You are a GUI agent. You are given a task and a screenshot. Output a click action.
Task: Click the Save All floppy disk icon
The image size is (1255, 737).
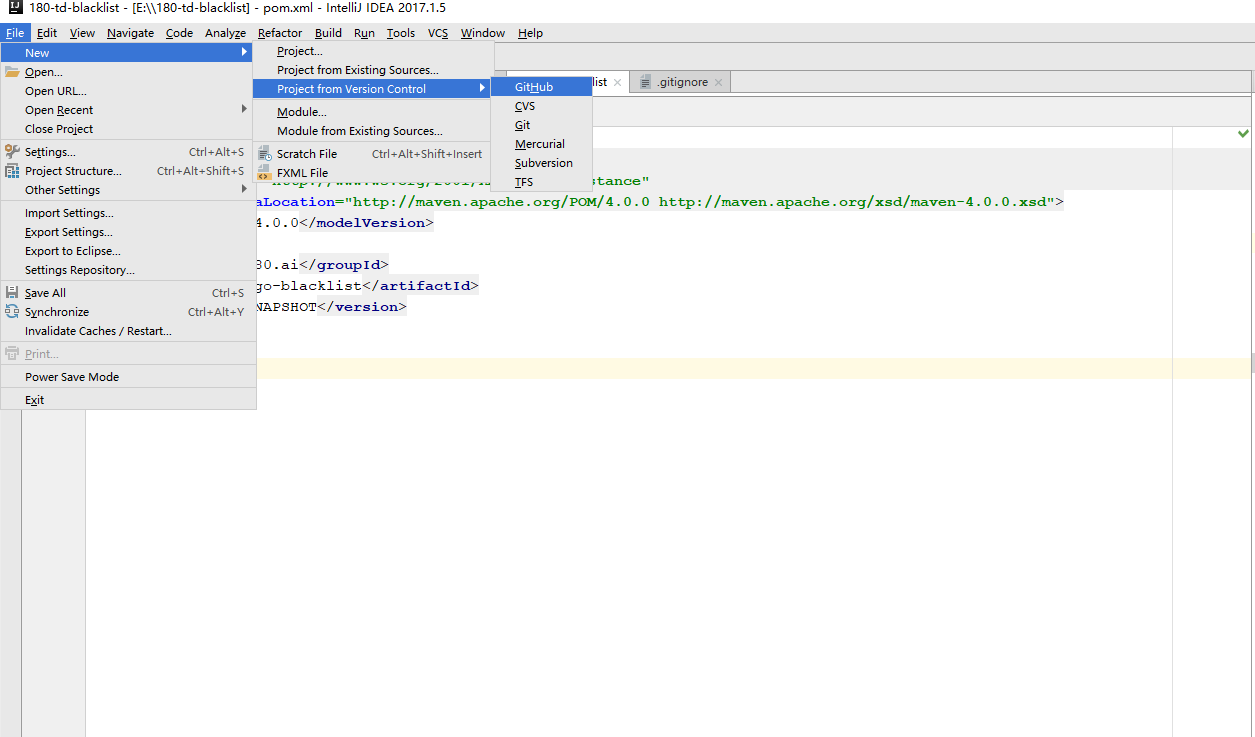(x=10, y=292)
